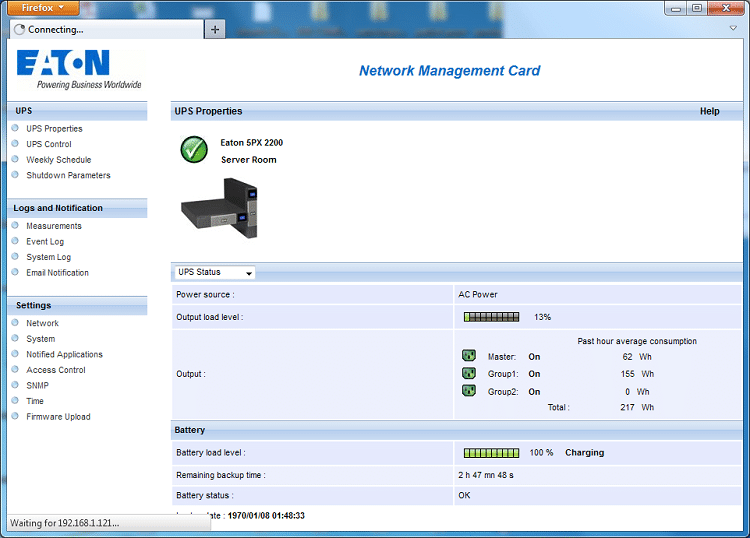Viewport: 750px width, 538px height.
Task: Open the UPS Status dropdown
Action: 214,273
